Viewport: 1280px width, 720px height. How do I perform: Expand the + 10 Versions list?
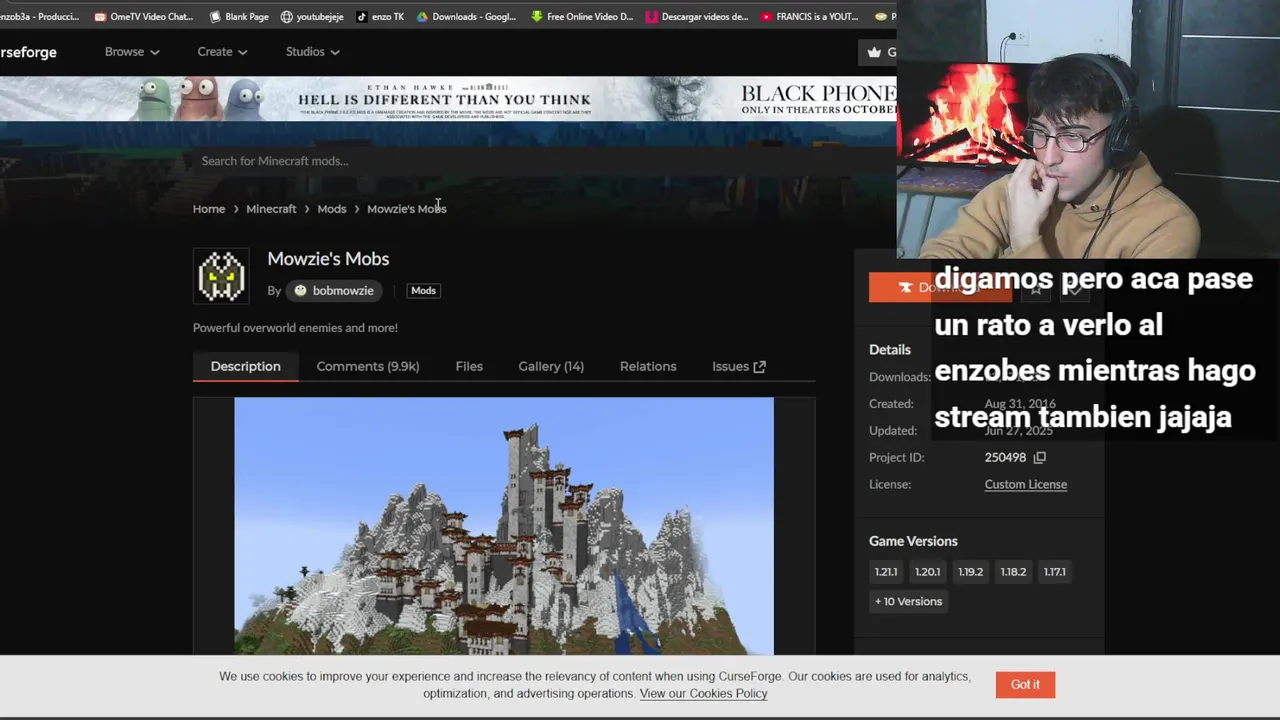tap(908, 601)
